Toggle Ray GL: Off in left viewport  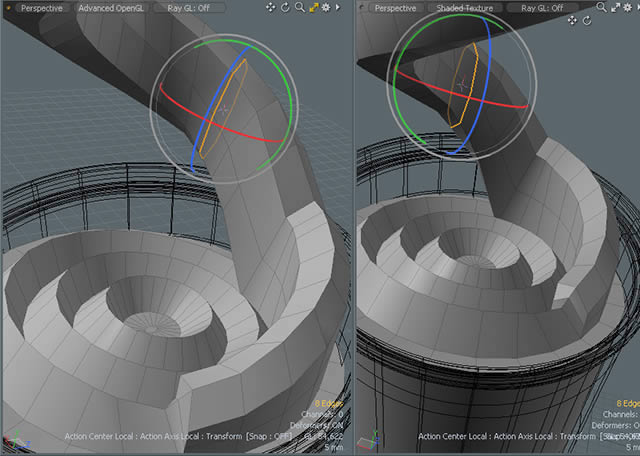189,8
